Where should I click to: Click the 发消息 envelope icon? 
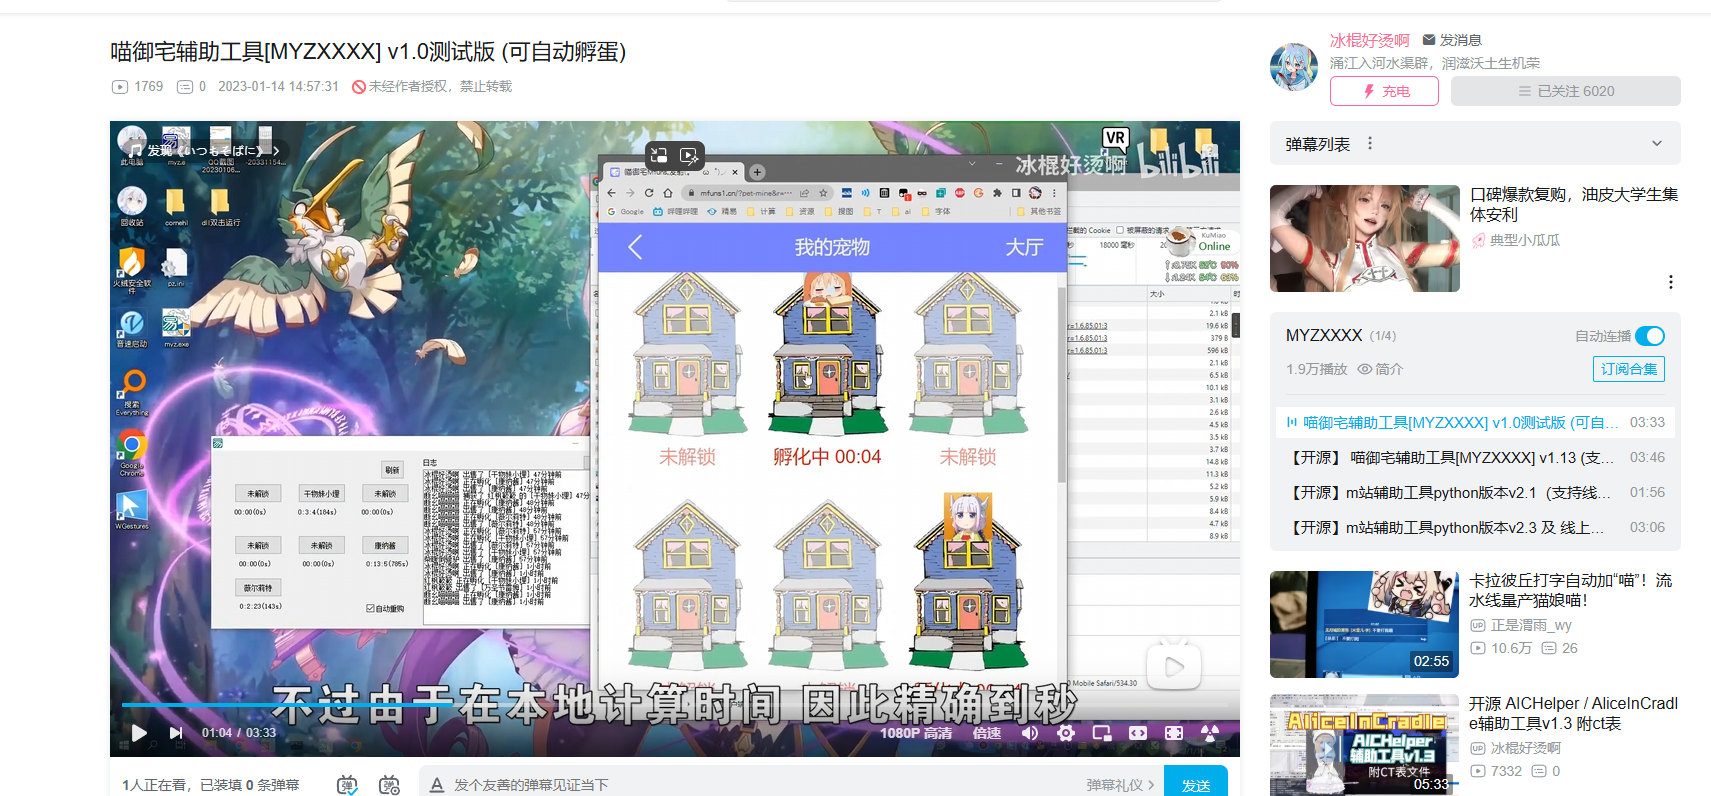(x=1429, y=40)
